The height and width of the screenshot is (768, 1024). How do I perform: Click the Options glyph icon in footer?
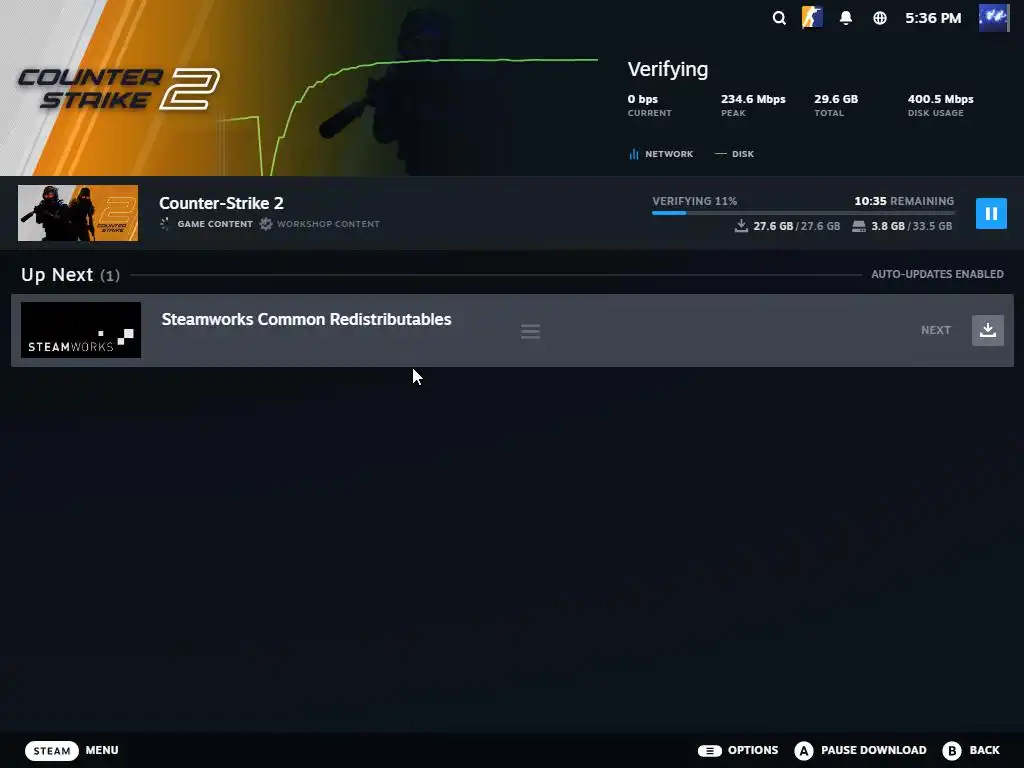[x=709, y=750]
